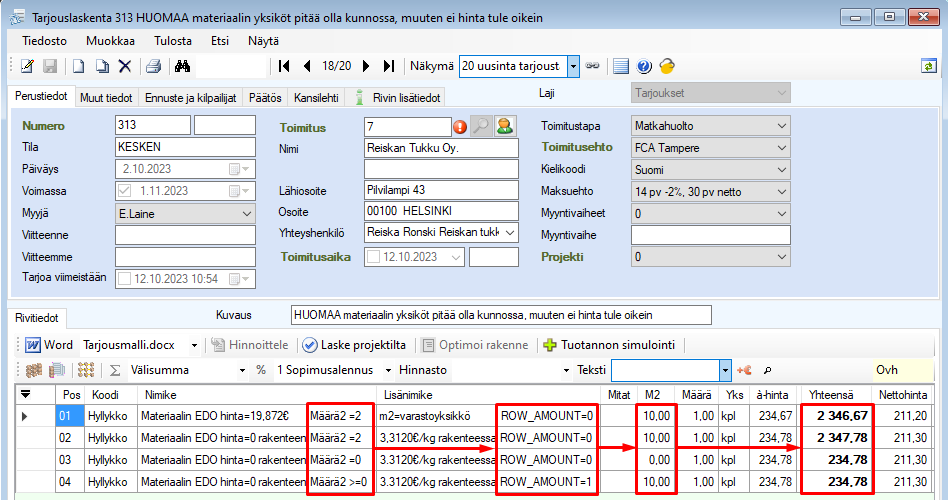948x500 pixels.
Task: Click the yellow message bubble icon
Action: pos(667,66)
